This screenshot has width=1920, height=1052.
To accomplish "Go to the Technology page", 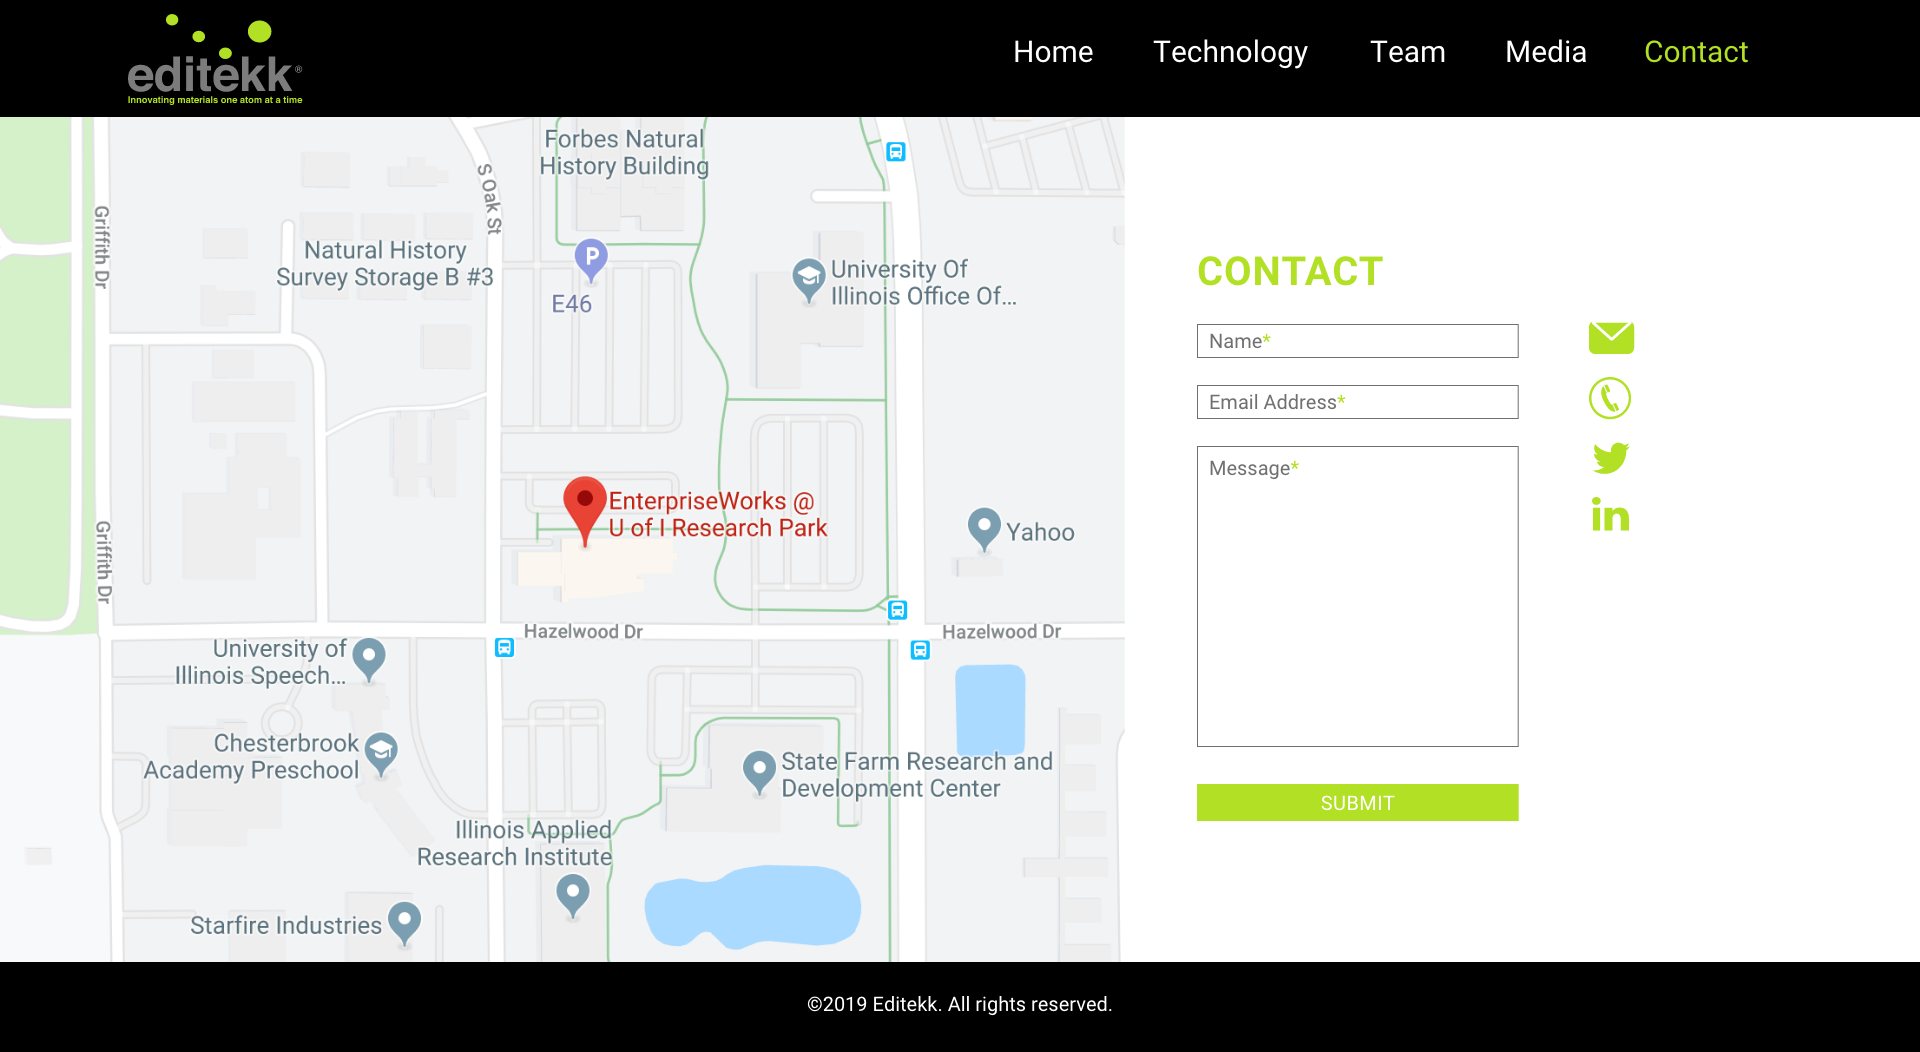I will click(1230, 52).
